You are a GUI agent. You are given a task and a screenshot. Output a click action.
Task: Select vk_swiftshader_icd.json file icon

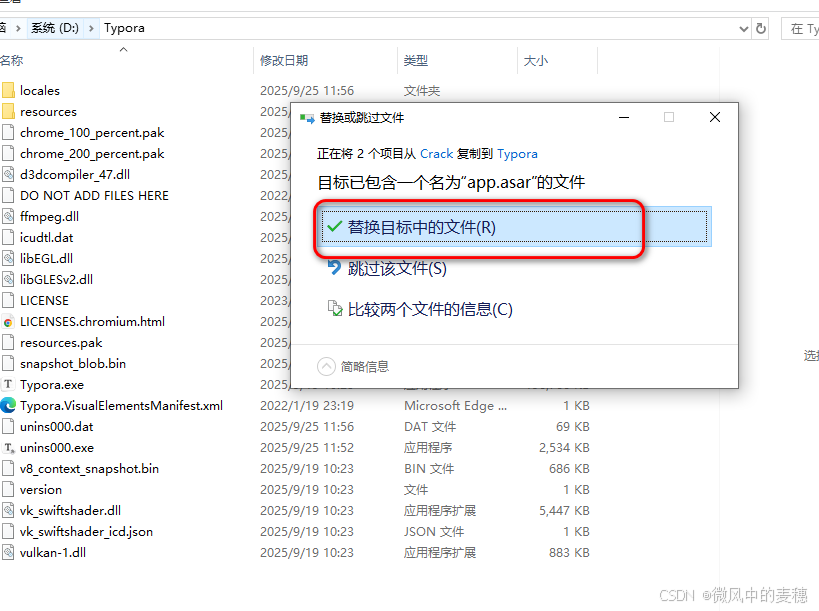point(8,531)
